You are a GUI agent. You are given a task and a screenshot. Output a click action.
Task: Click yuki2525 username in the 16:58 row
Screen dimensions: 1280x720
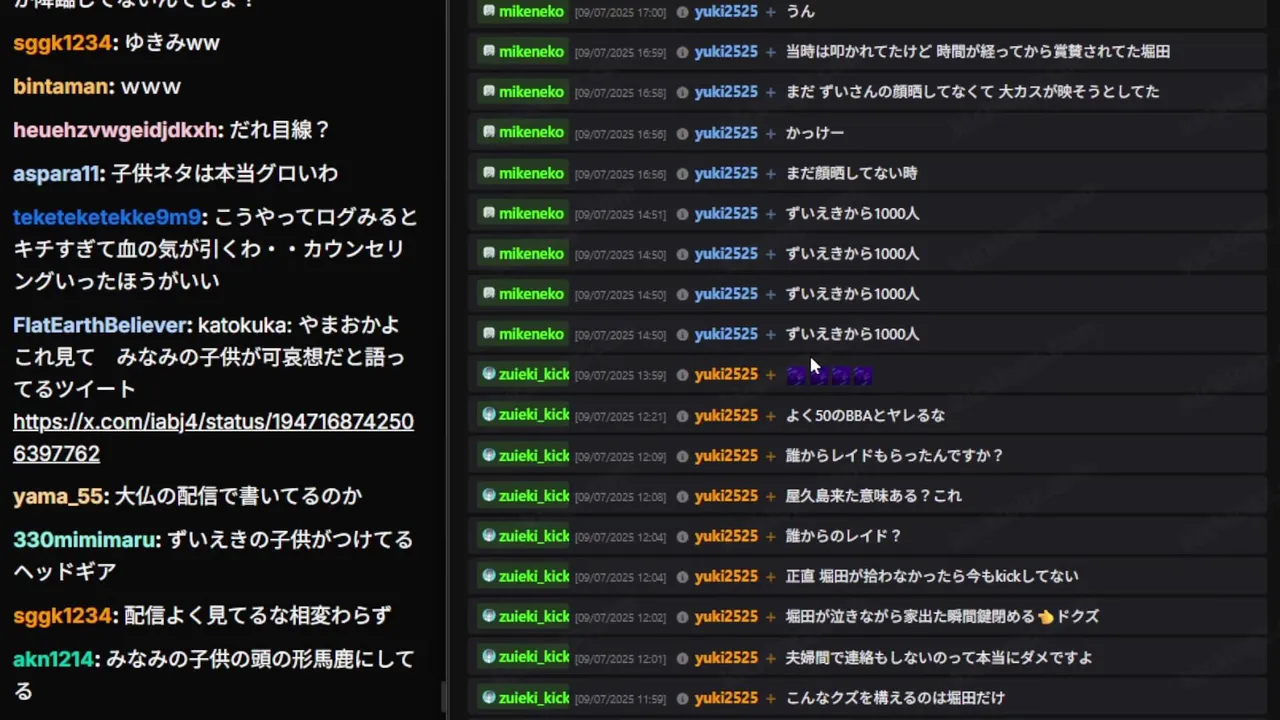point(726,92)
